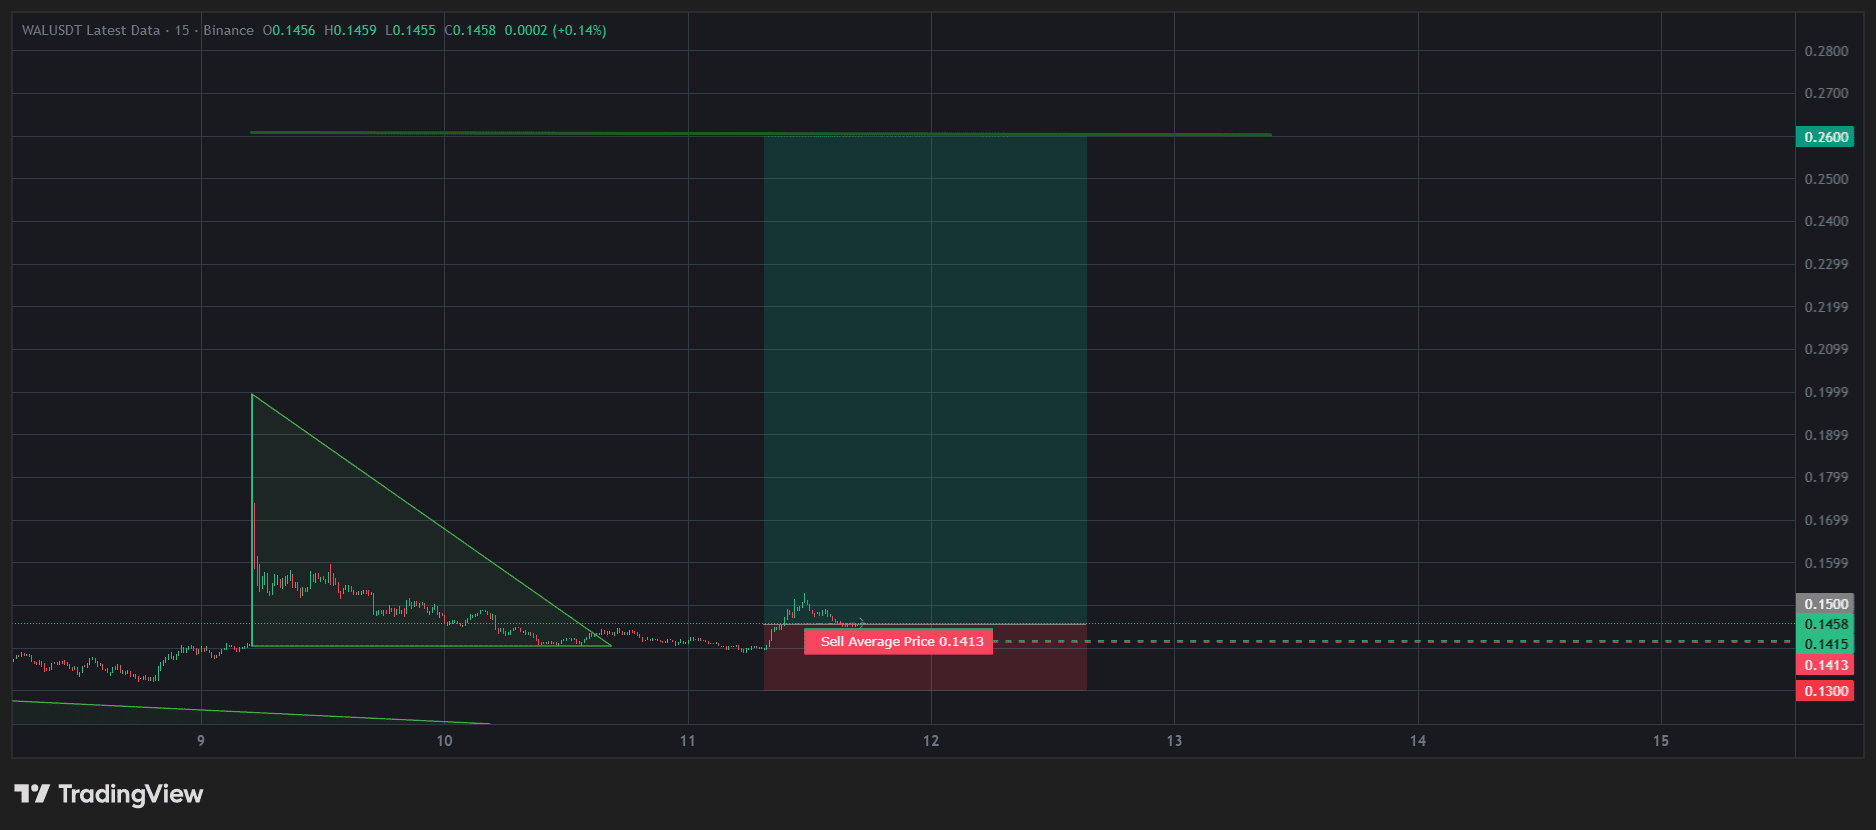Click the green 0.1458 current price tag
Screen dimensions: 1876x830
click(x=1825, y=624)
